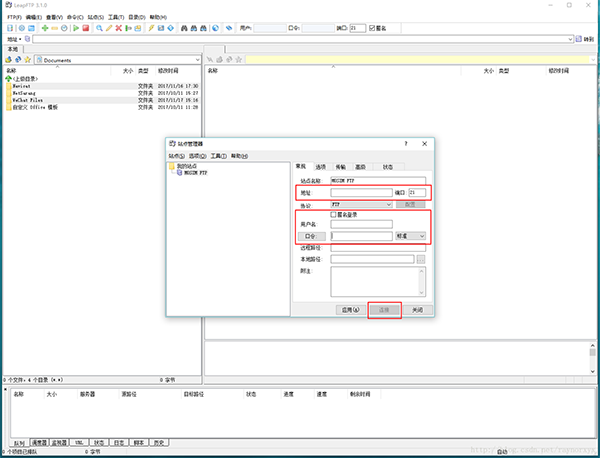Expand the local Documents path dropdown

coord(196,60)
